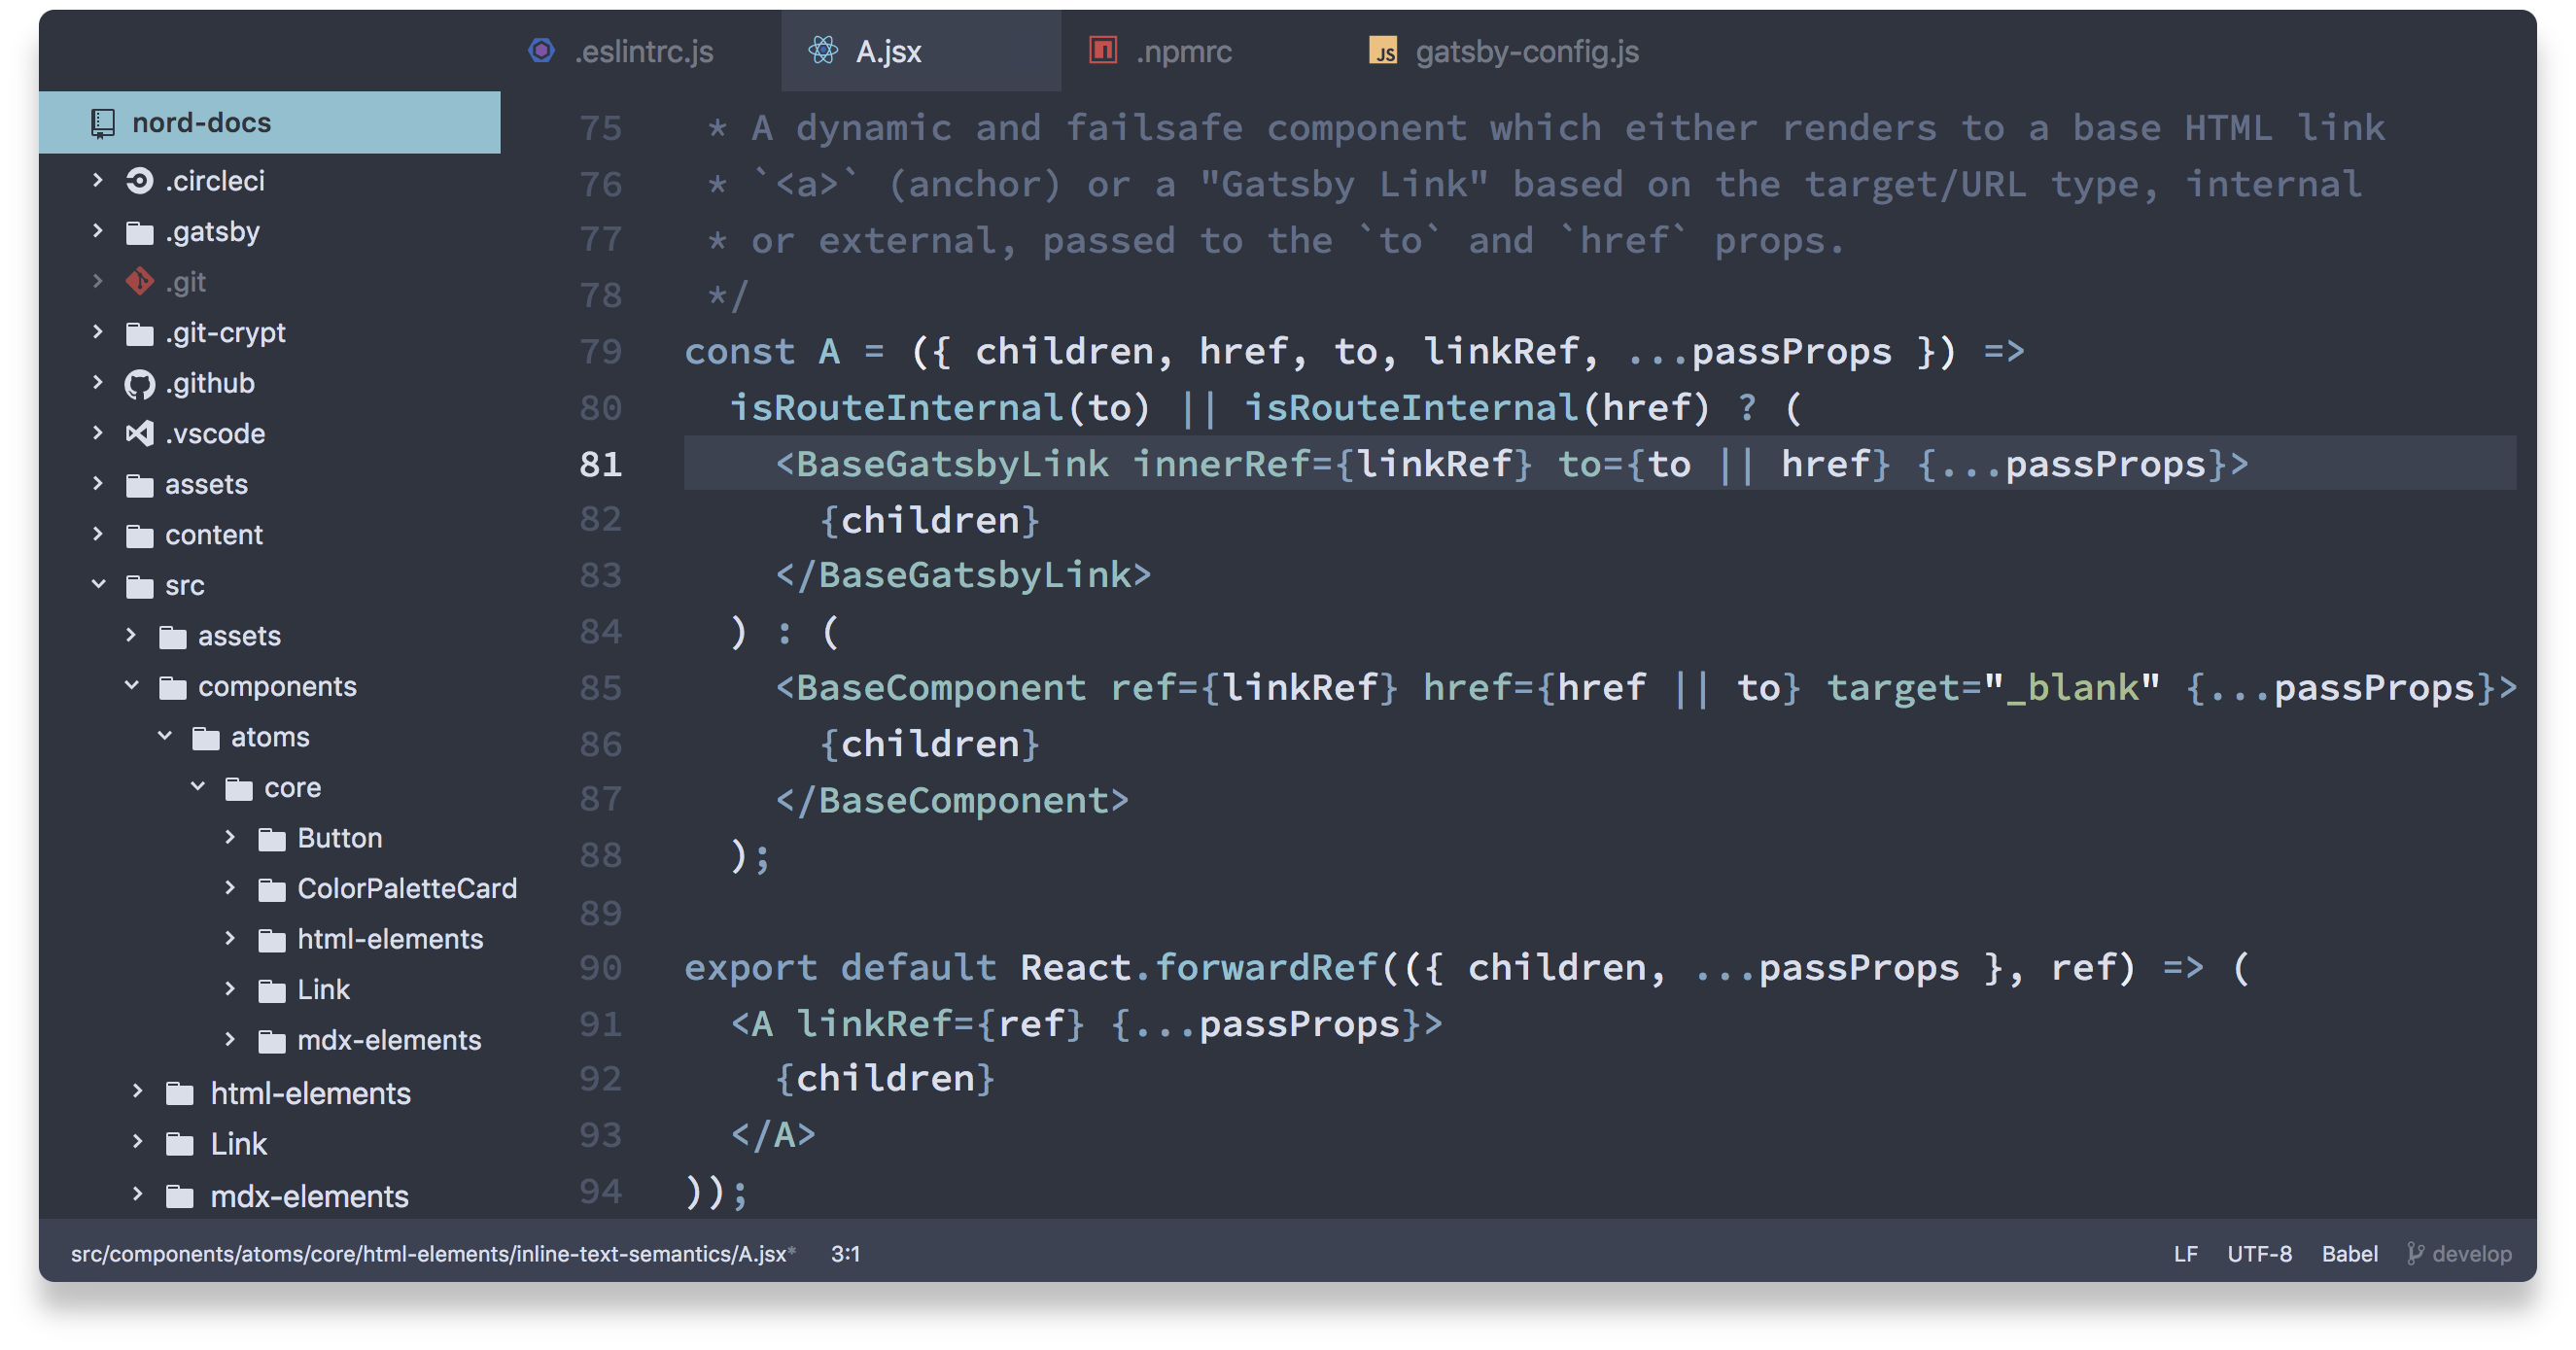2576x1350 pixels.
Task: Click the VS Code icon beside .vscode
Action: [x=139, y=434]
